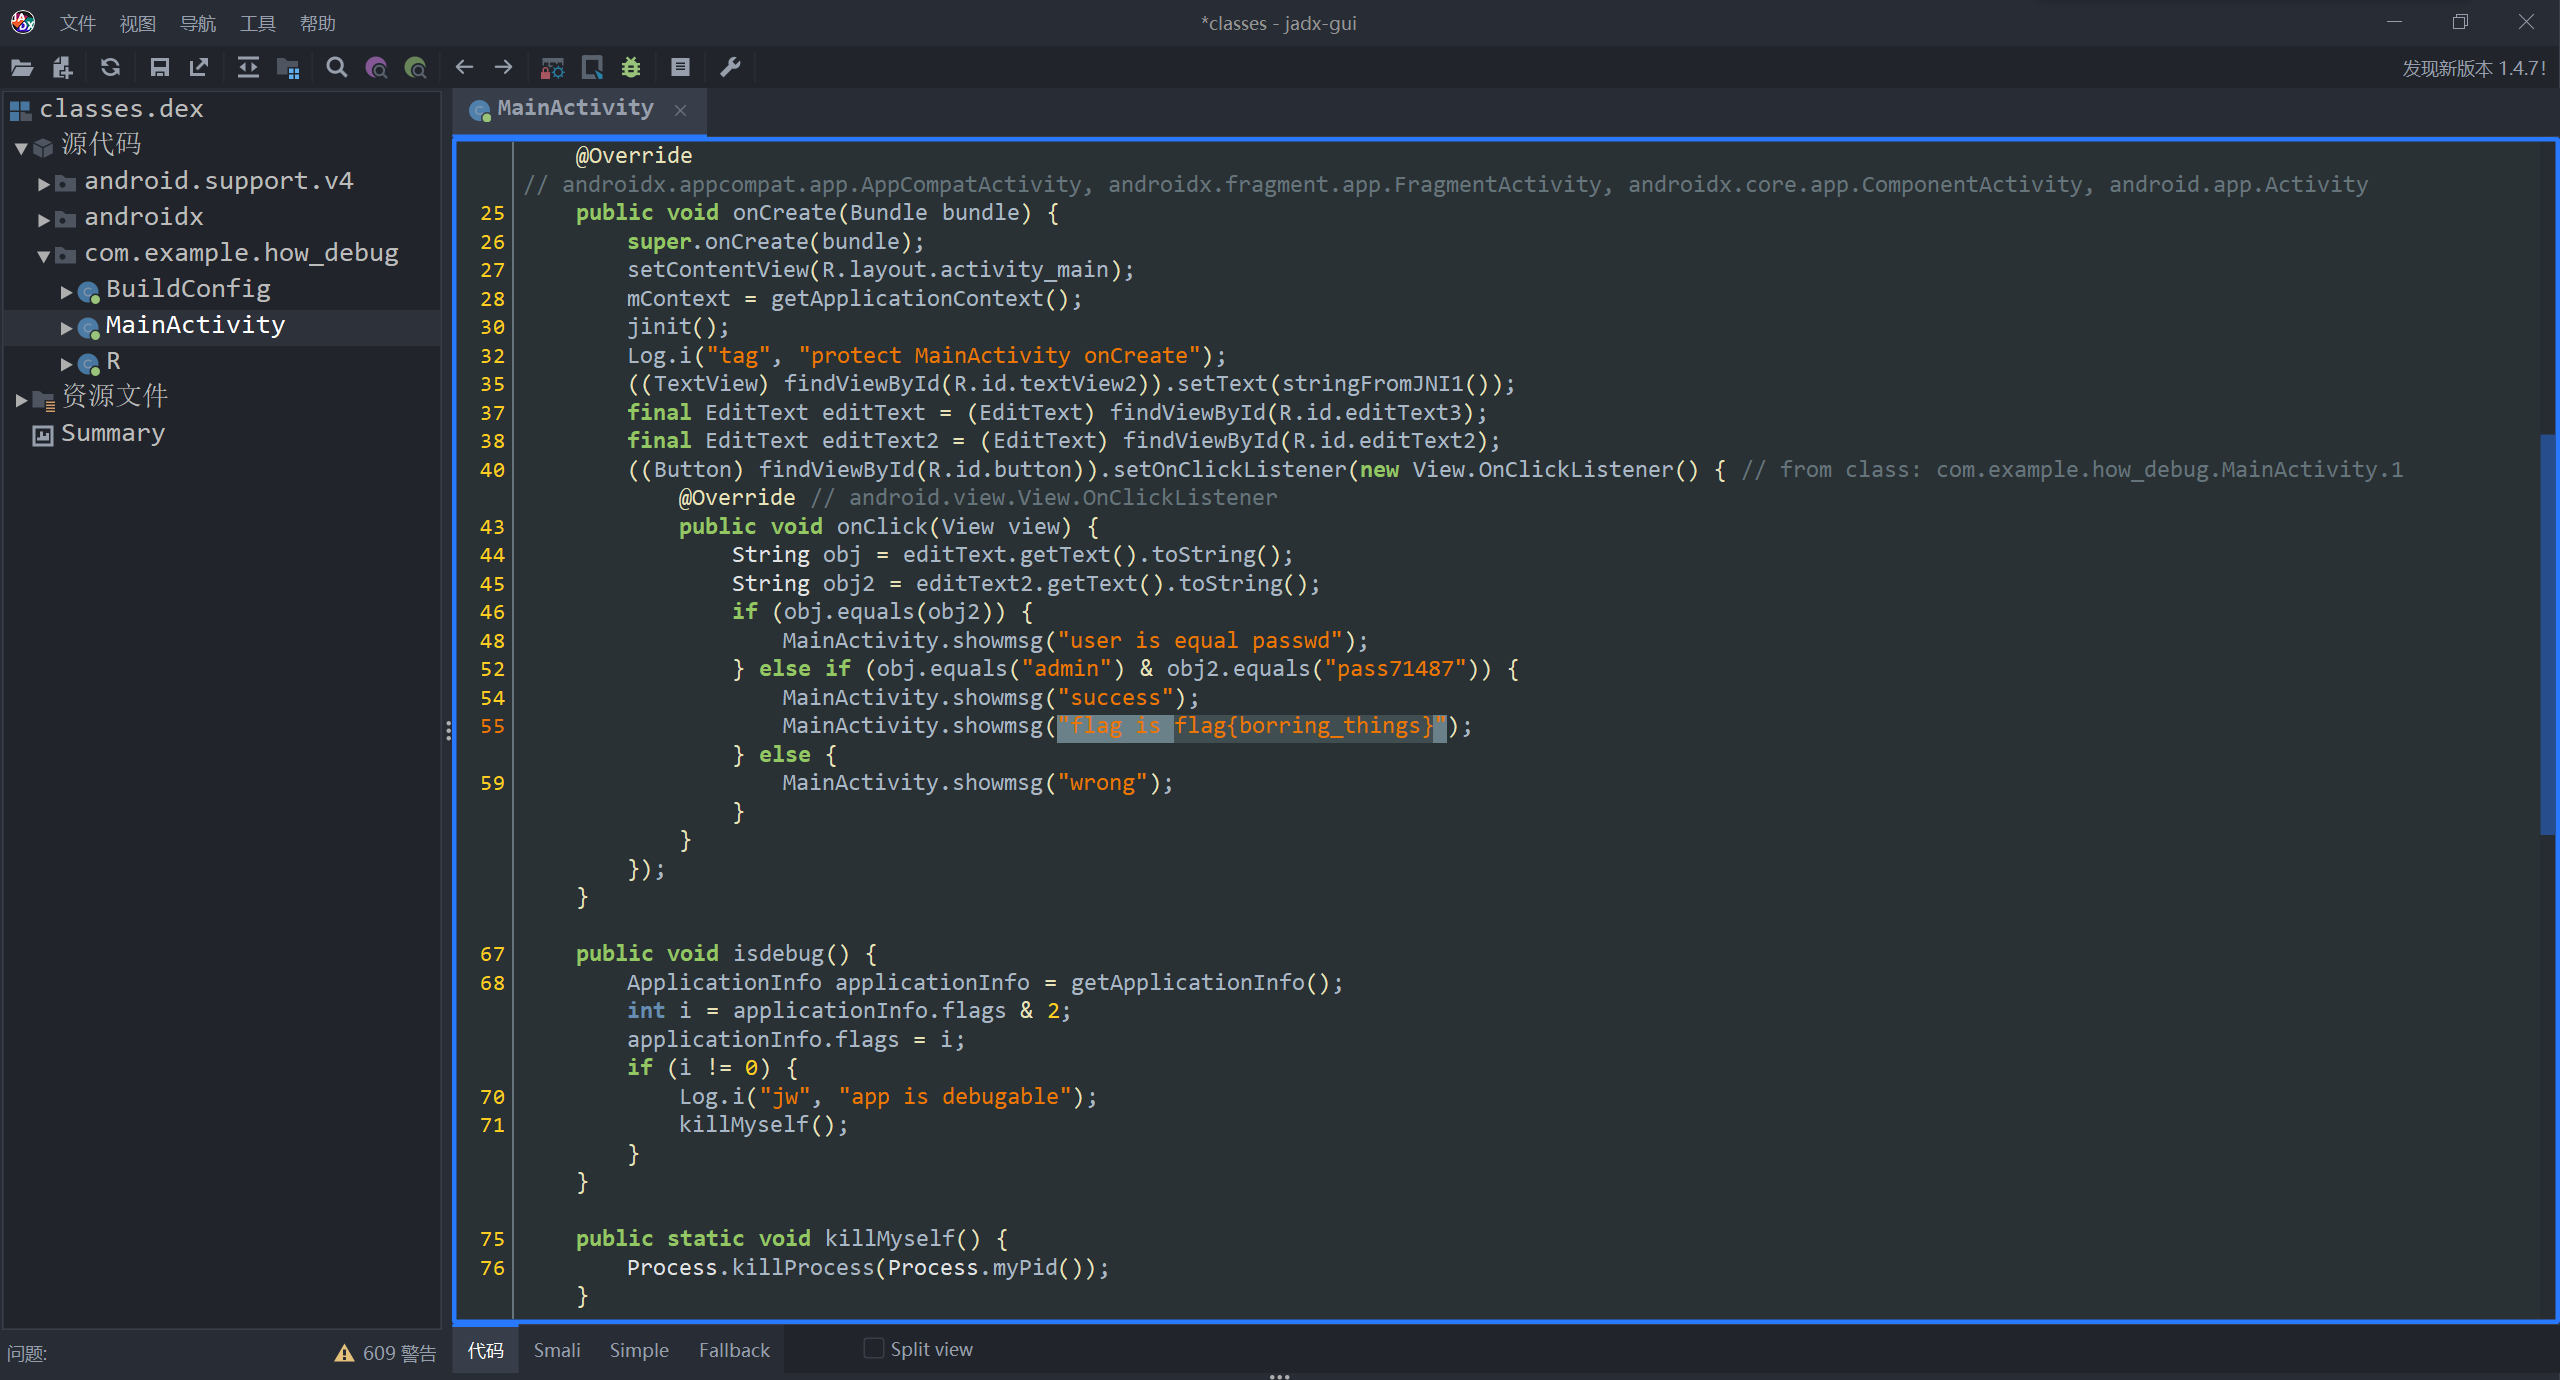Viewport: 2560px width, 1380px height.
Task: Click the 发现新版本 1.4.7 update link
Action: click(x=2473, y=68)
